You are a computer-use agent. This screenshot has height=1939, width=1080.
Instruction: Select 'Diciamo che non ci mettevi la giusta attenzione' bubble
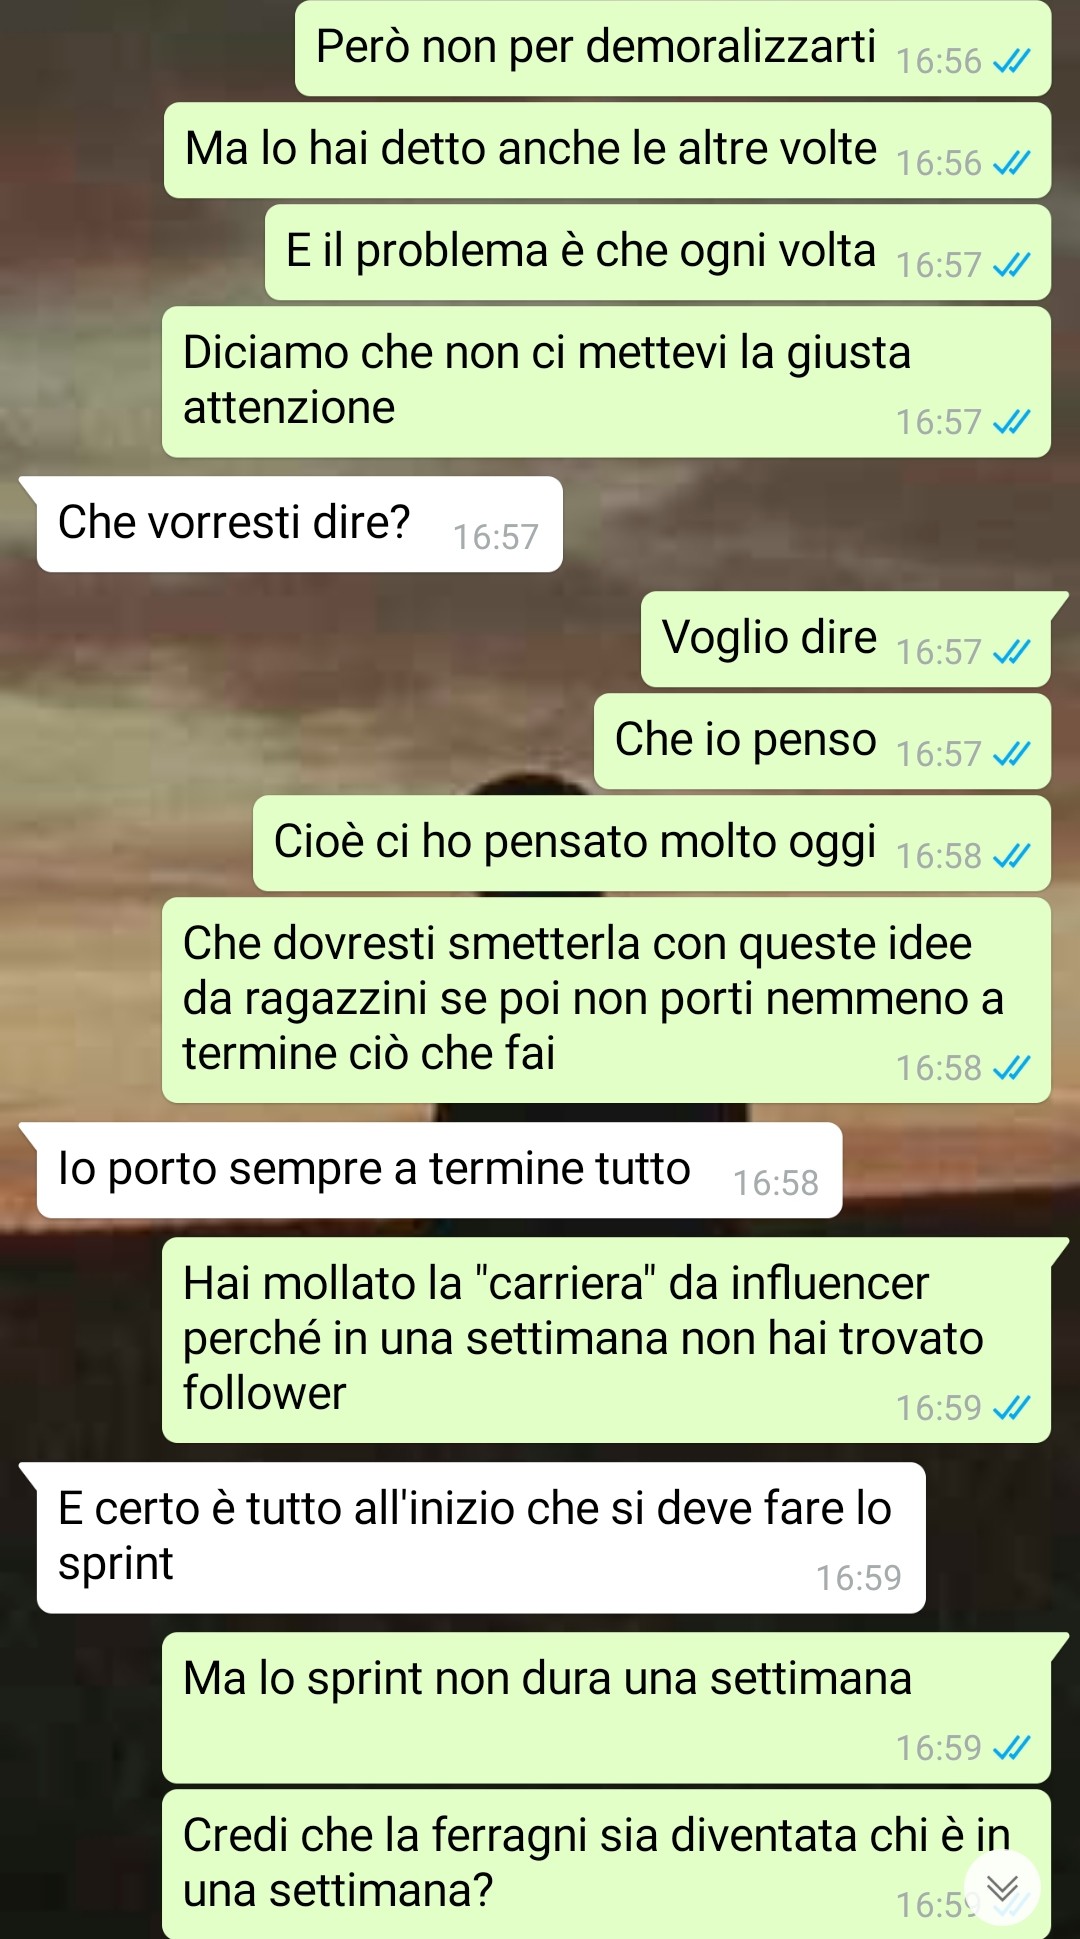[606, 382]
